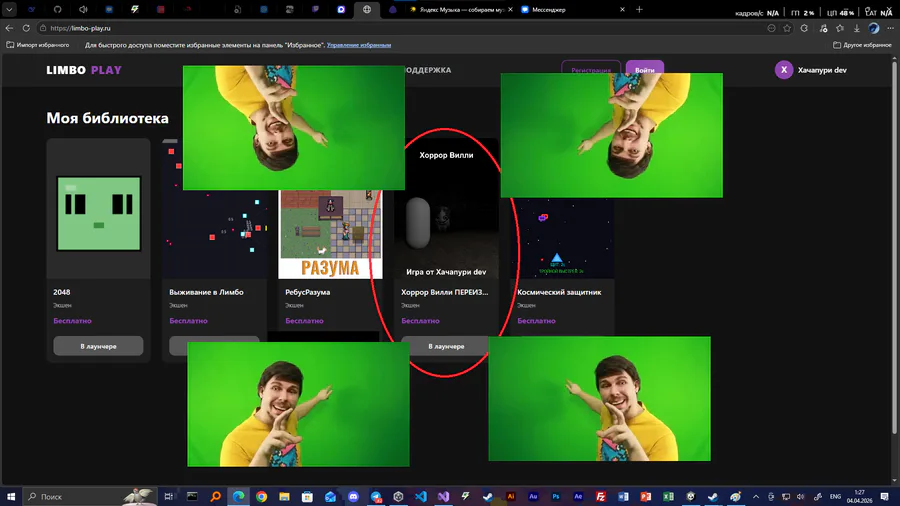This screenshot has width=900, height=506.
Task: Open the Хачапури dev profile
Action: 810,70
